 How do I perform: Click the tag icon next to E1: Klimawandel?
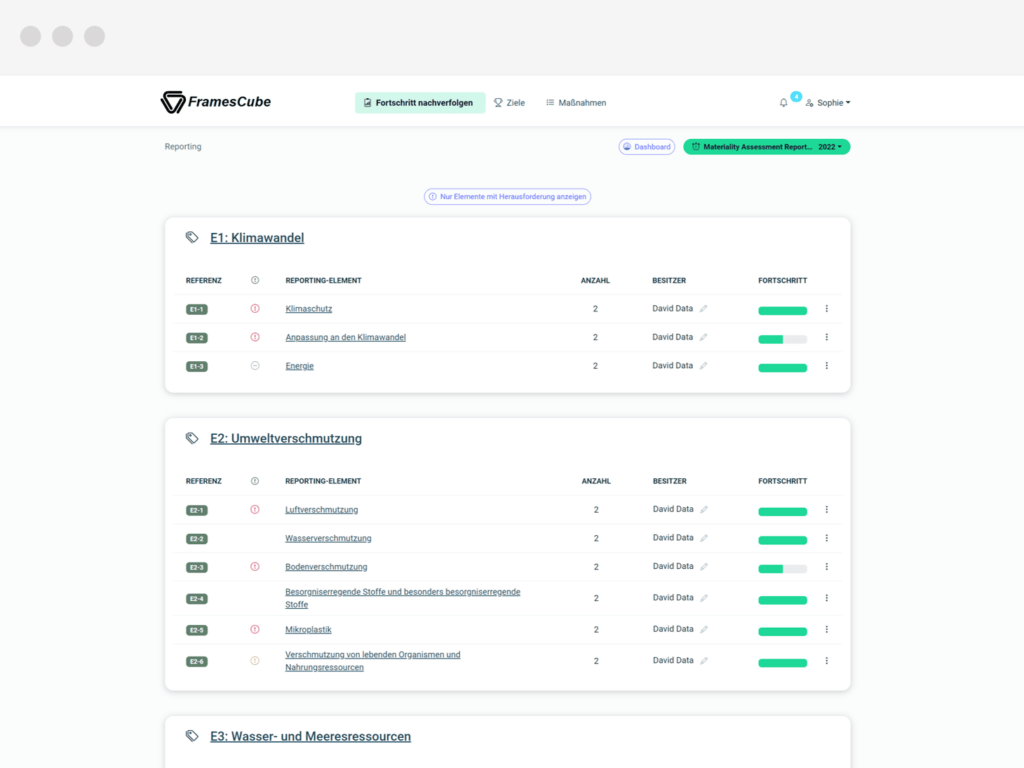click(192, 237)
